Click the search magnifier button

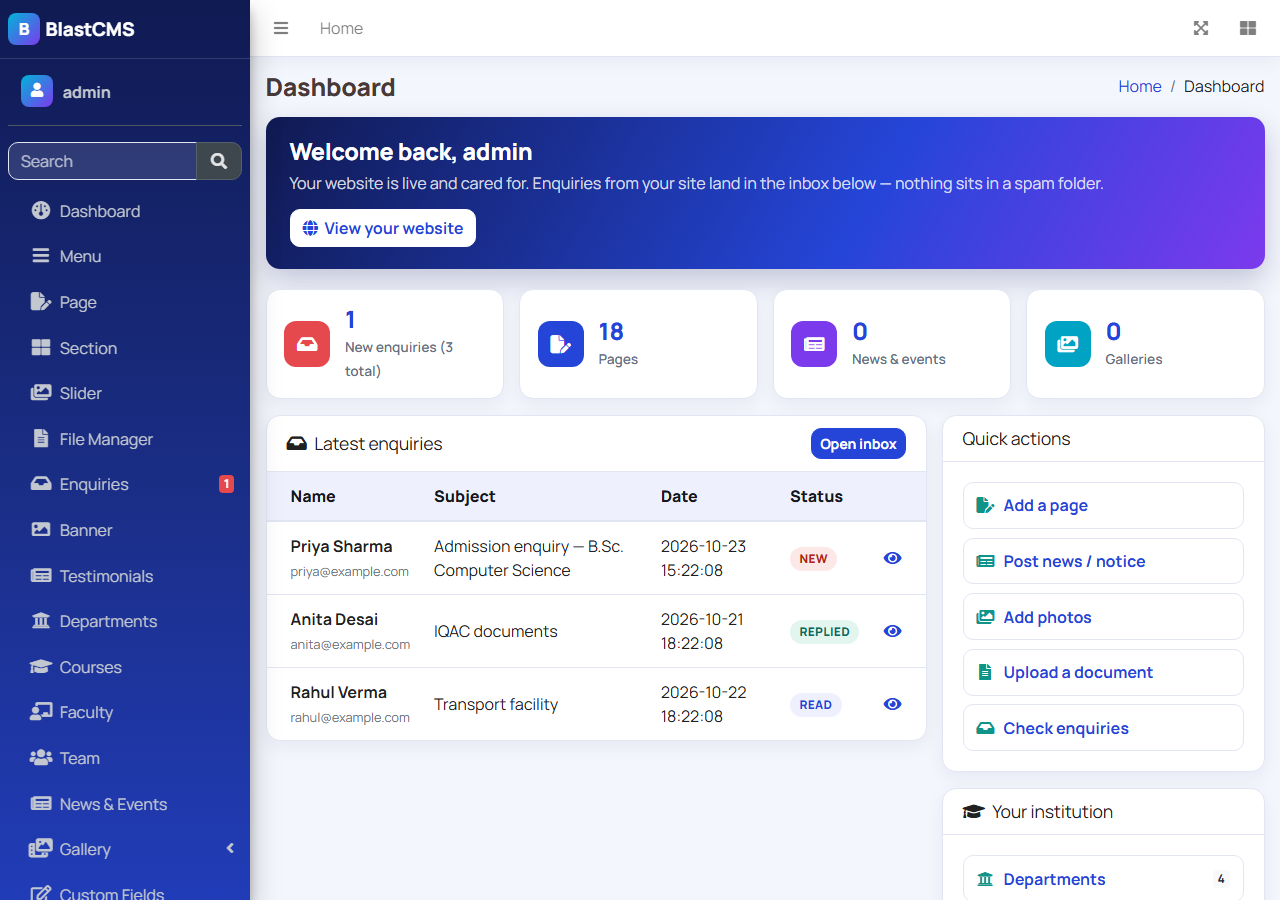pyautogui.click(x=219, y=161)
